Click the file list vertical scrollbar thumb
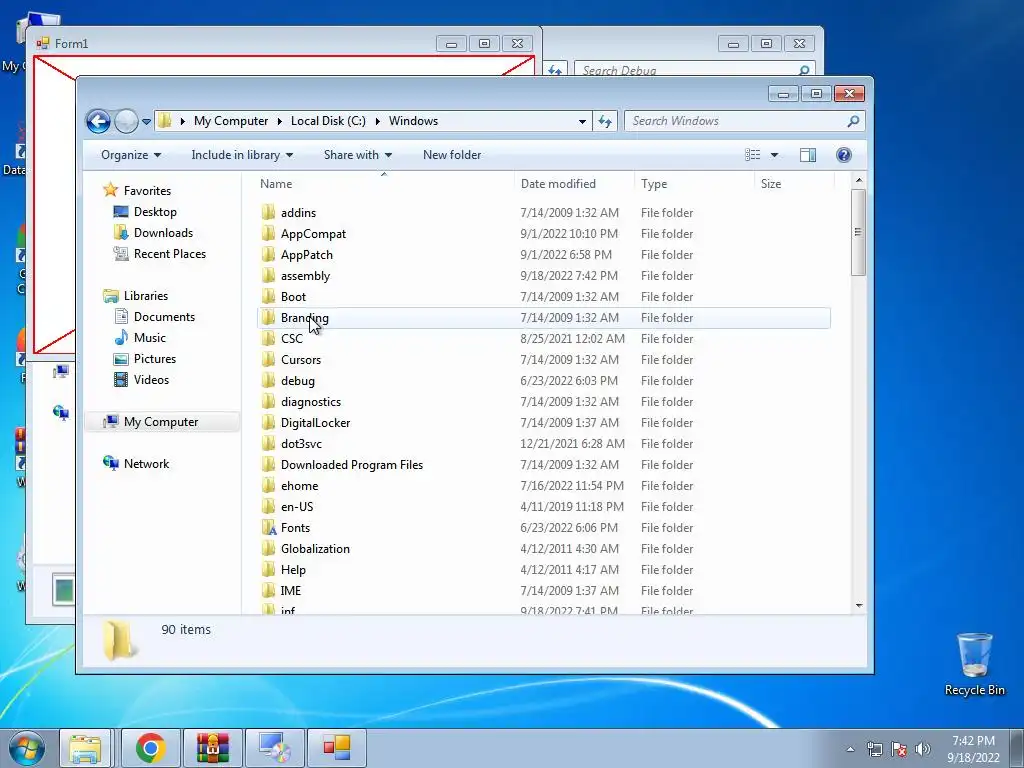1024x768 pixels. [858, 232]
